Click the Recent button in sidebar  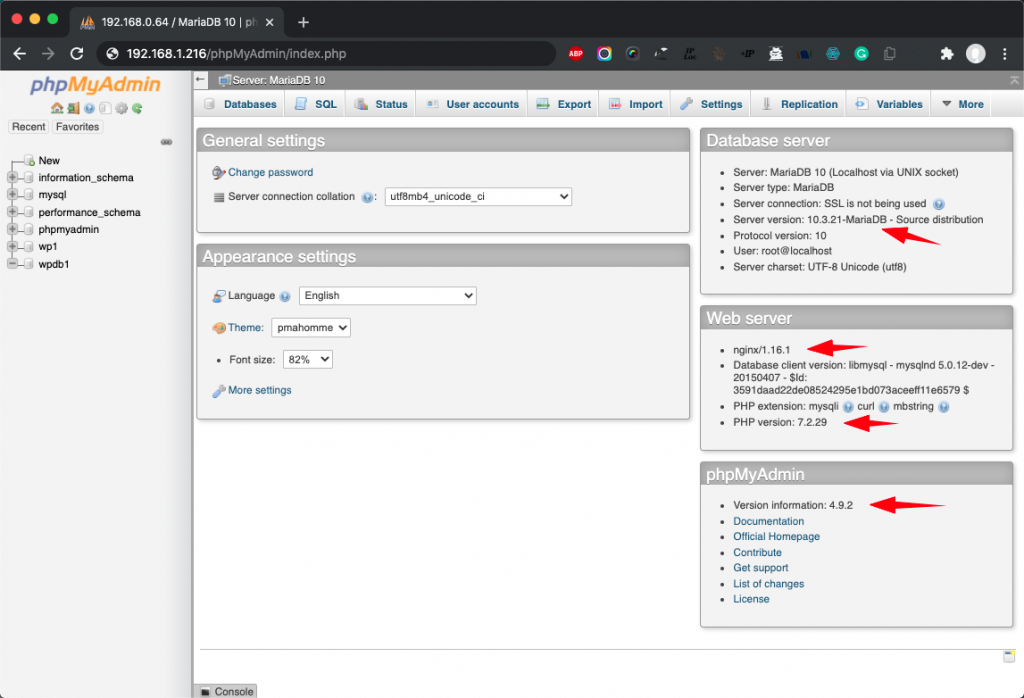point(29,127)
